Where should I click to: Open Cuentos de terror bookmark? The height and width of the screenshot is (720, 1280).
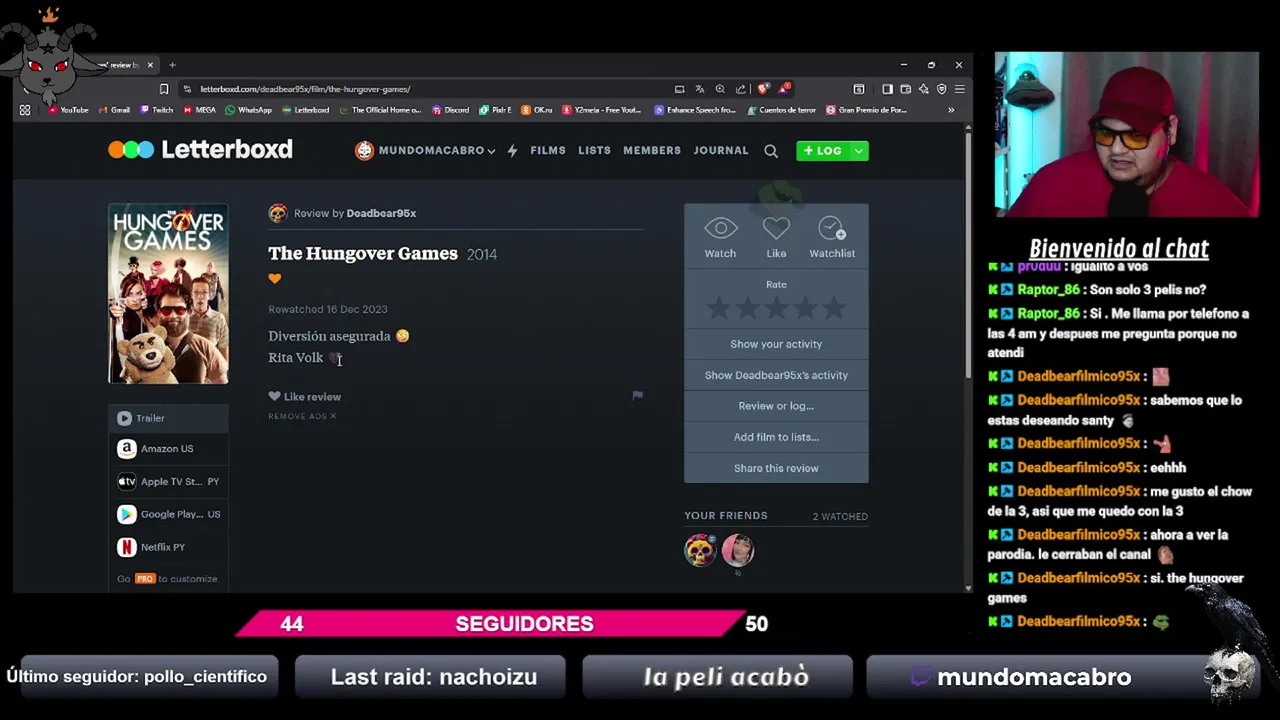[781, 110]
